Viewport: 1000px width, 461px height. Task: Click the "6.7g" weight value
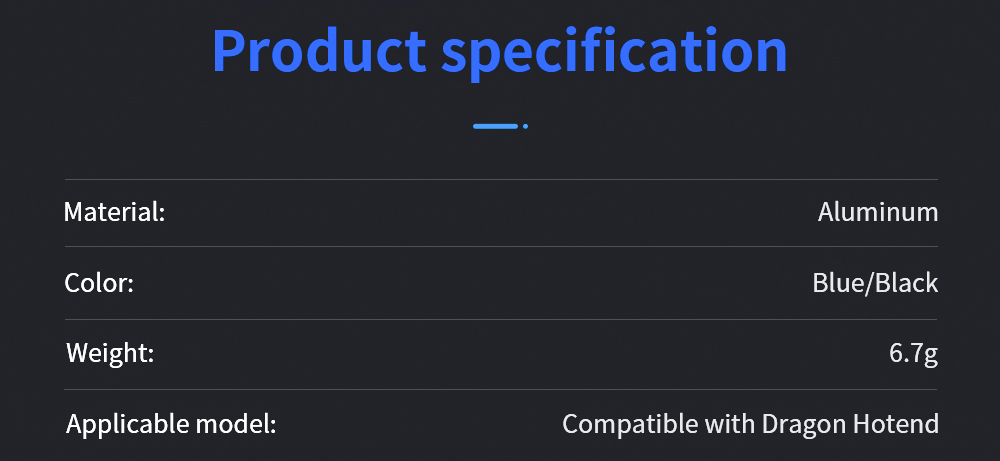click(914, 353)
